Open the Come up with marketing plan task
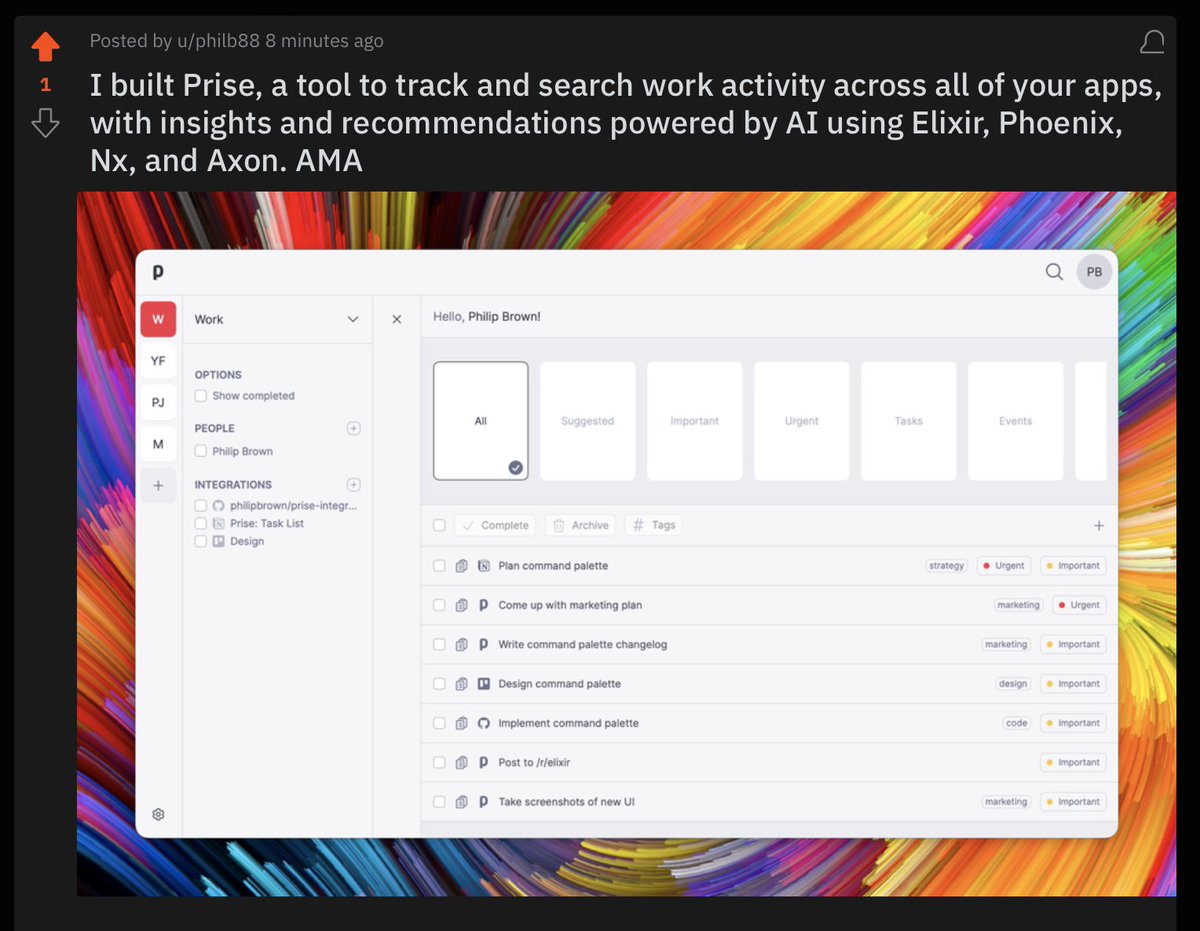 tap(570, 605)
